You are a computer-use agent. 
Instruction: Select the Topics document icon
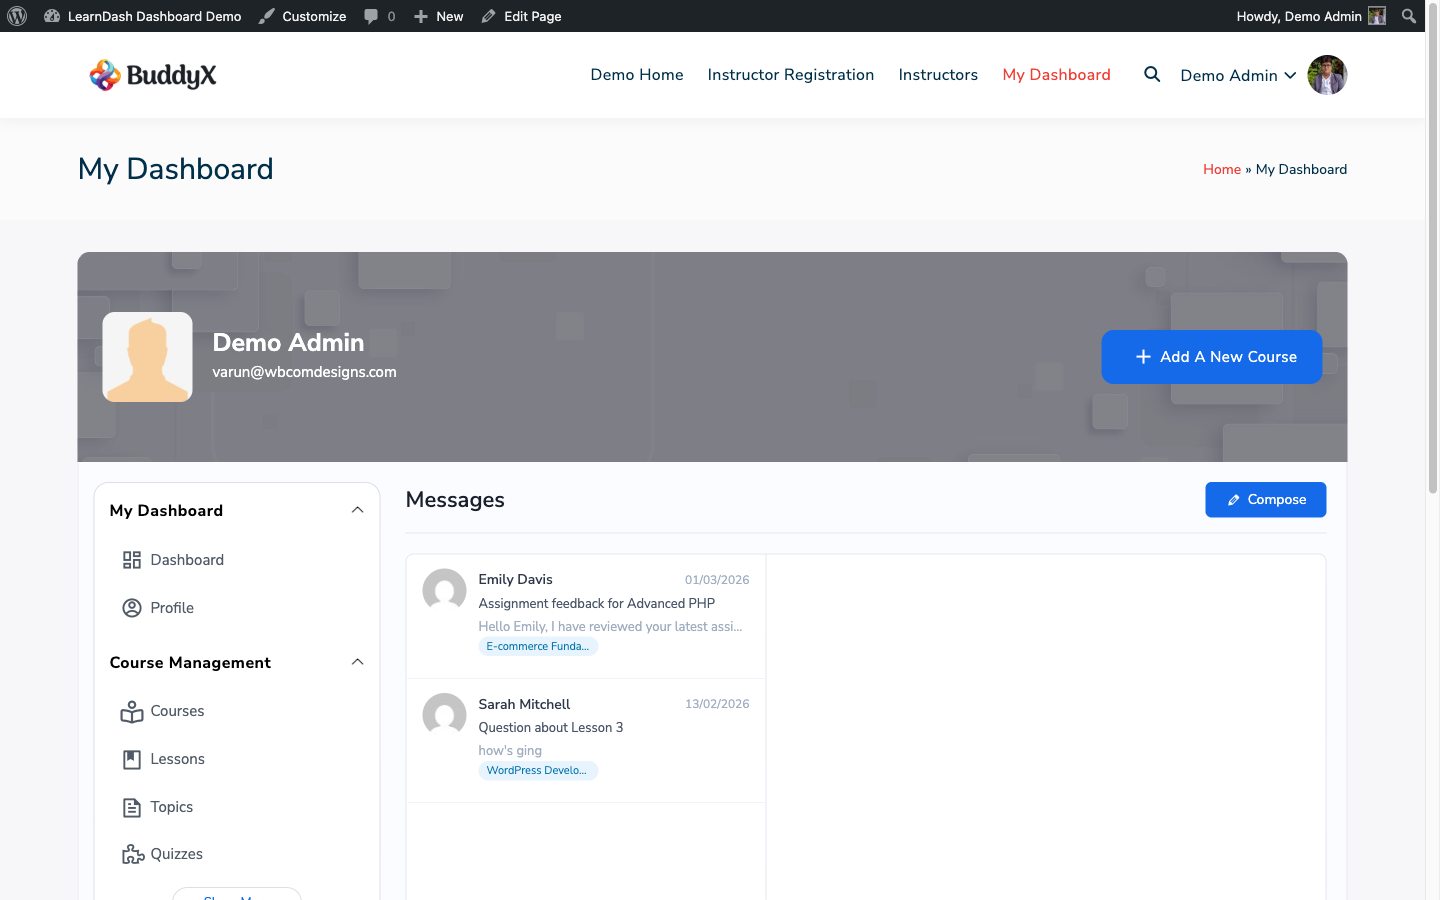tap(132, 807)
